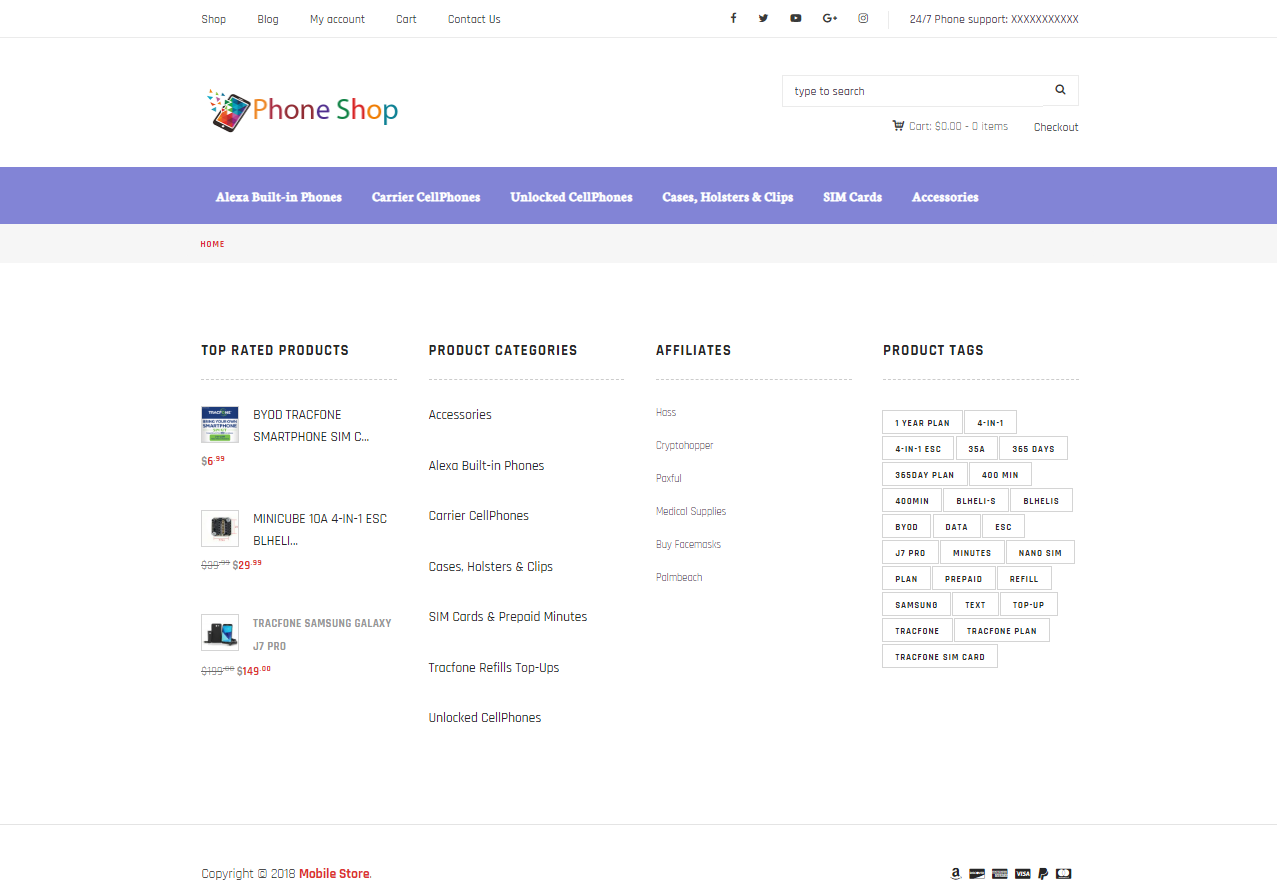Open the Contact Us page

point(474,19)
